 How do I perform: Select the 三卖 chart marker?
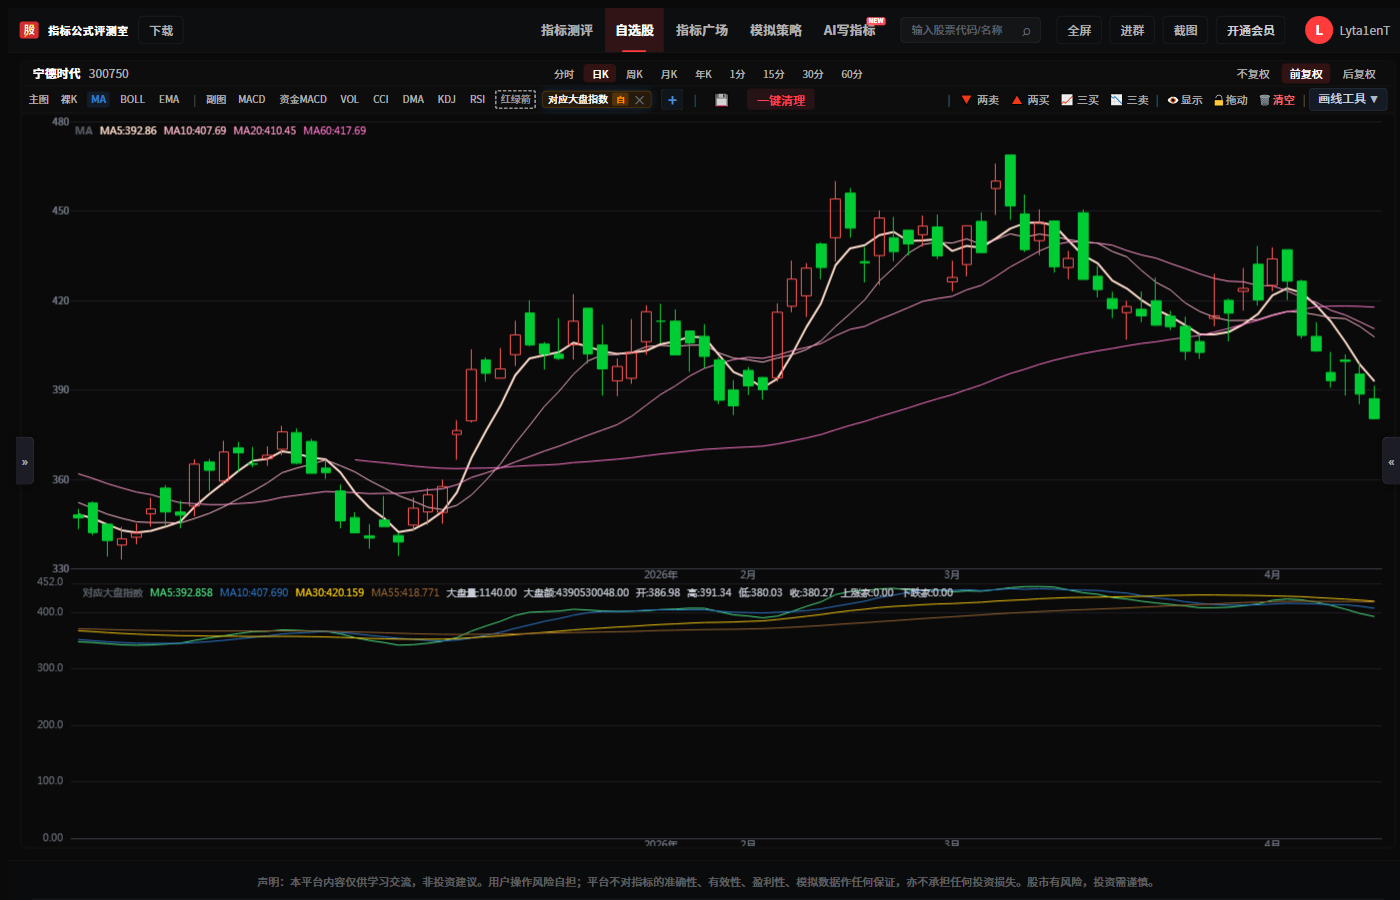pos(1130,100)
